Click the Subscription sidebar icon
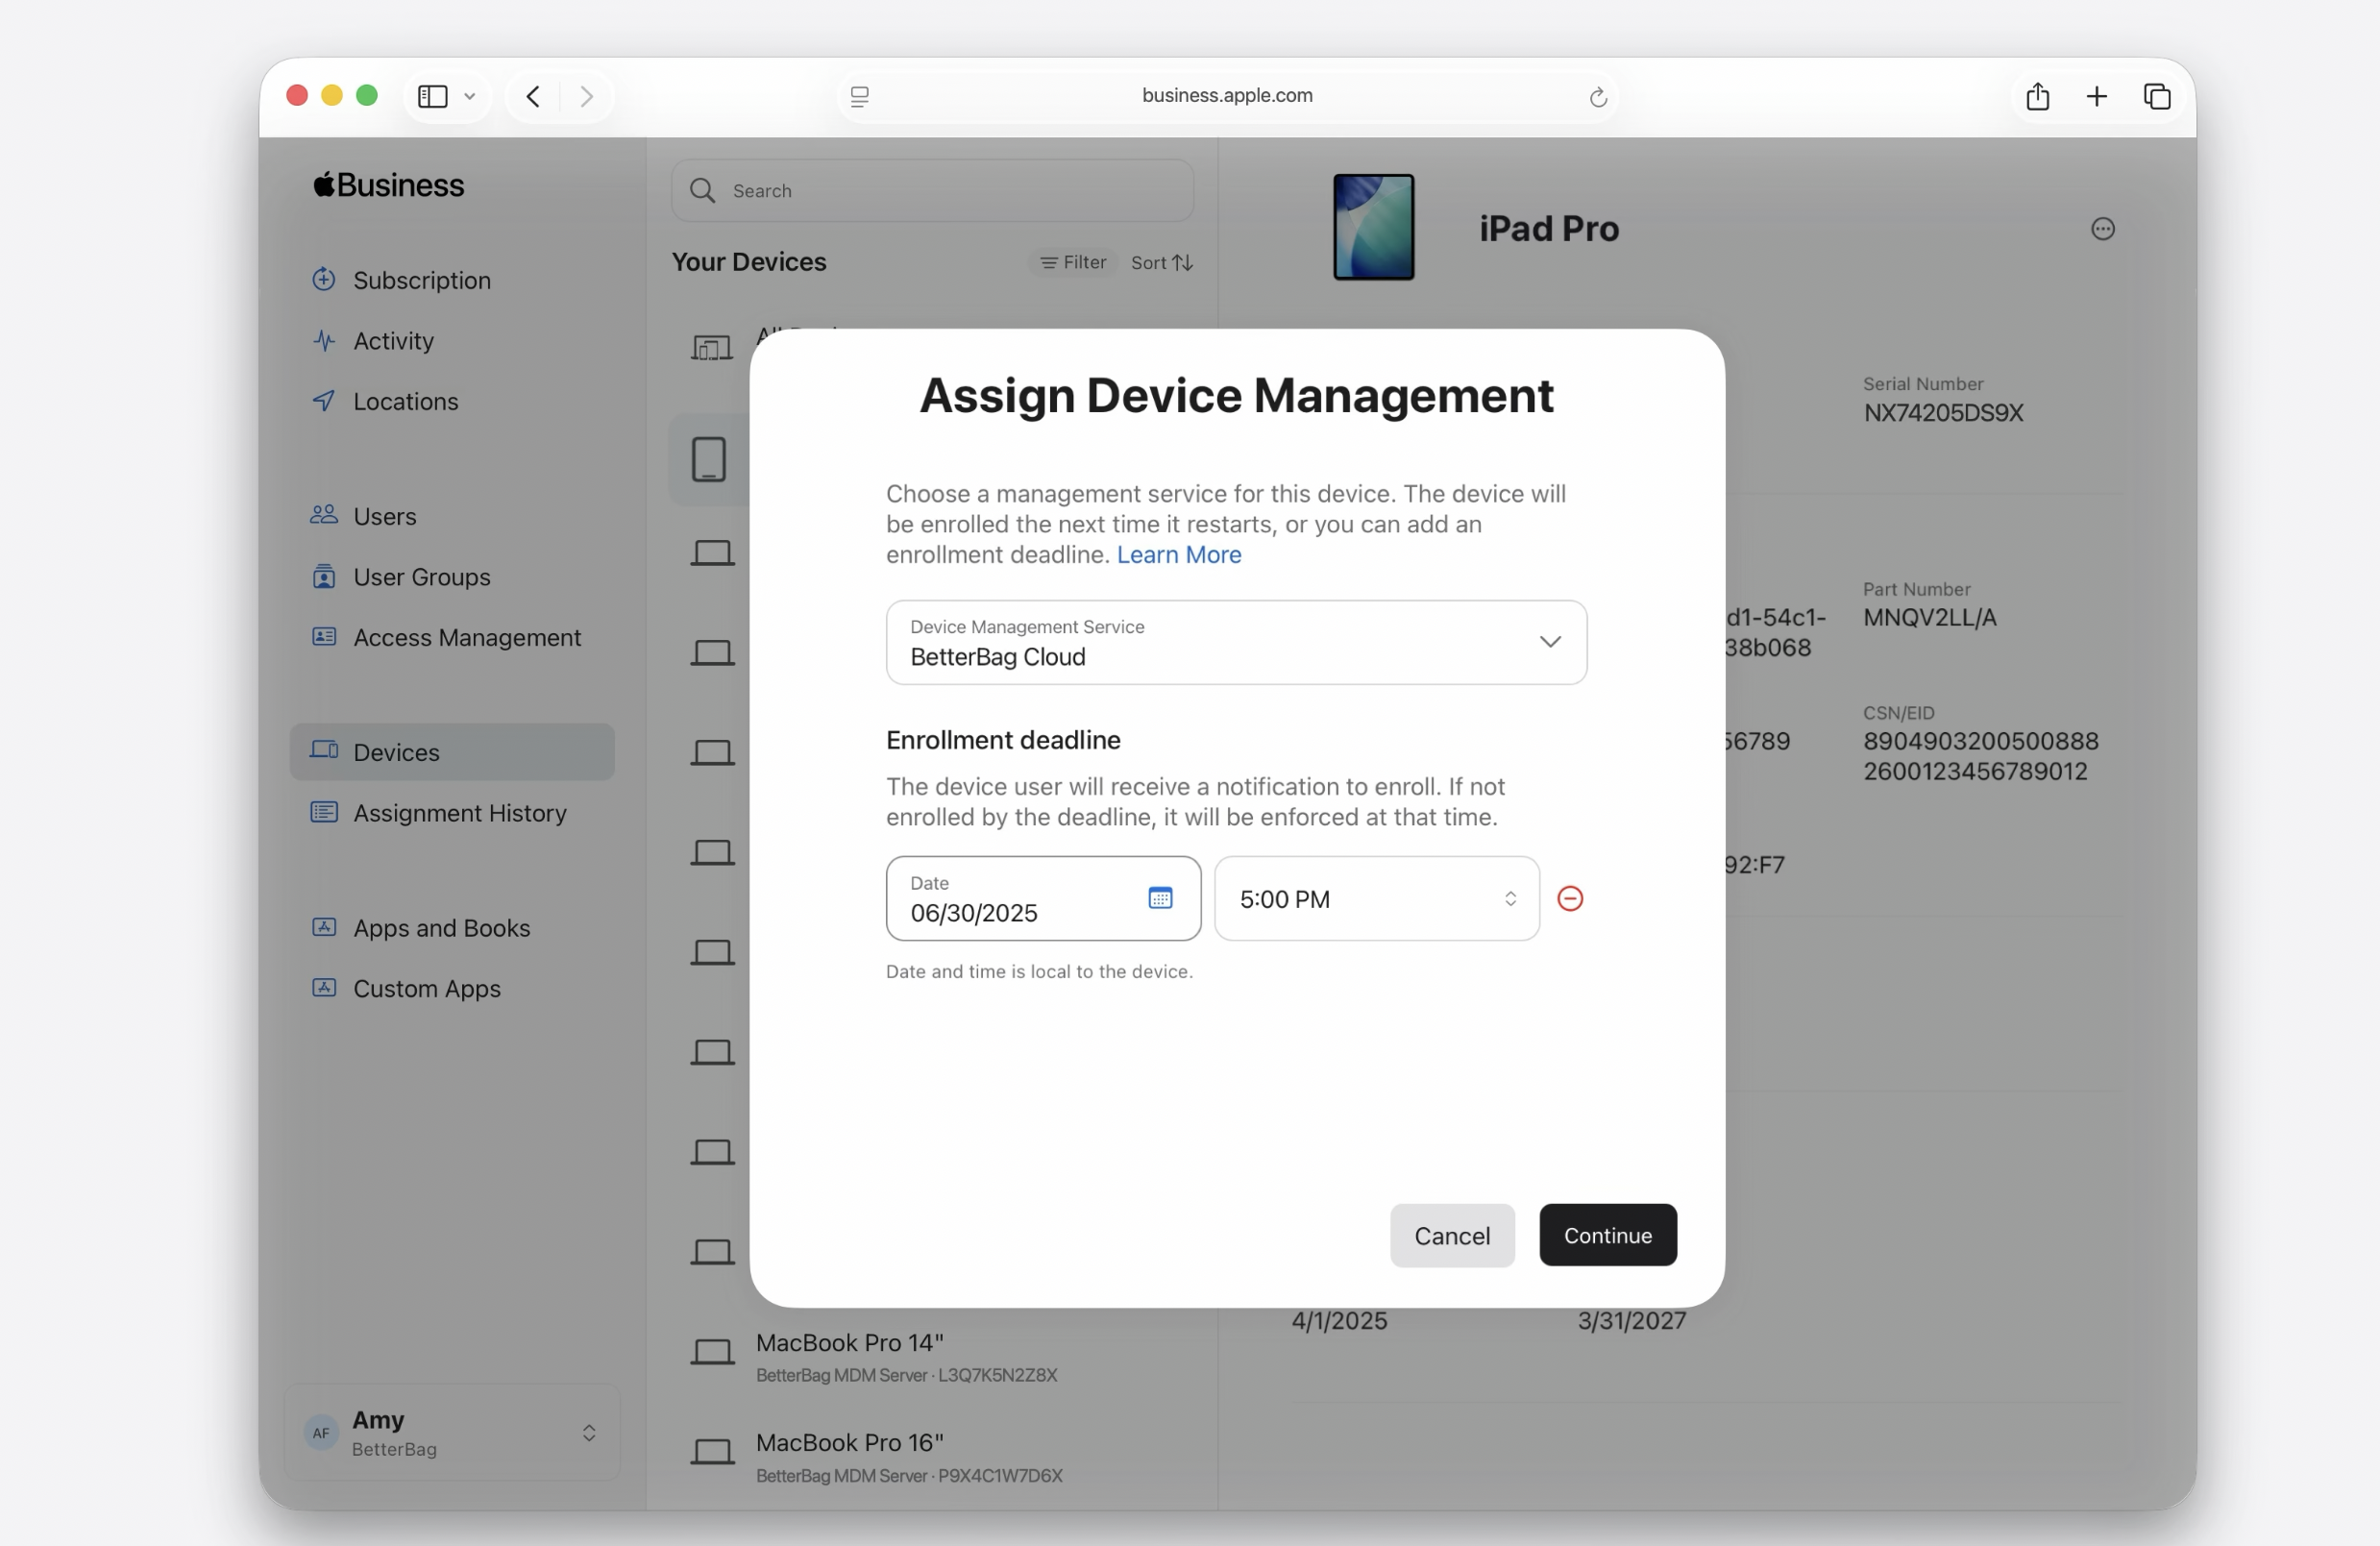This screenshot has width=2380, height=1546. [323, 279]
